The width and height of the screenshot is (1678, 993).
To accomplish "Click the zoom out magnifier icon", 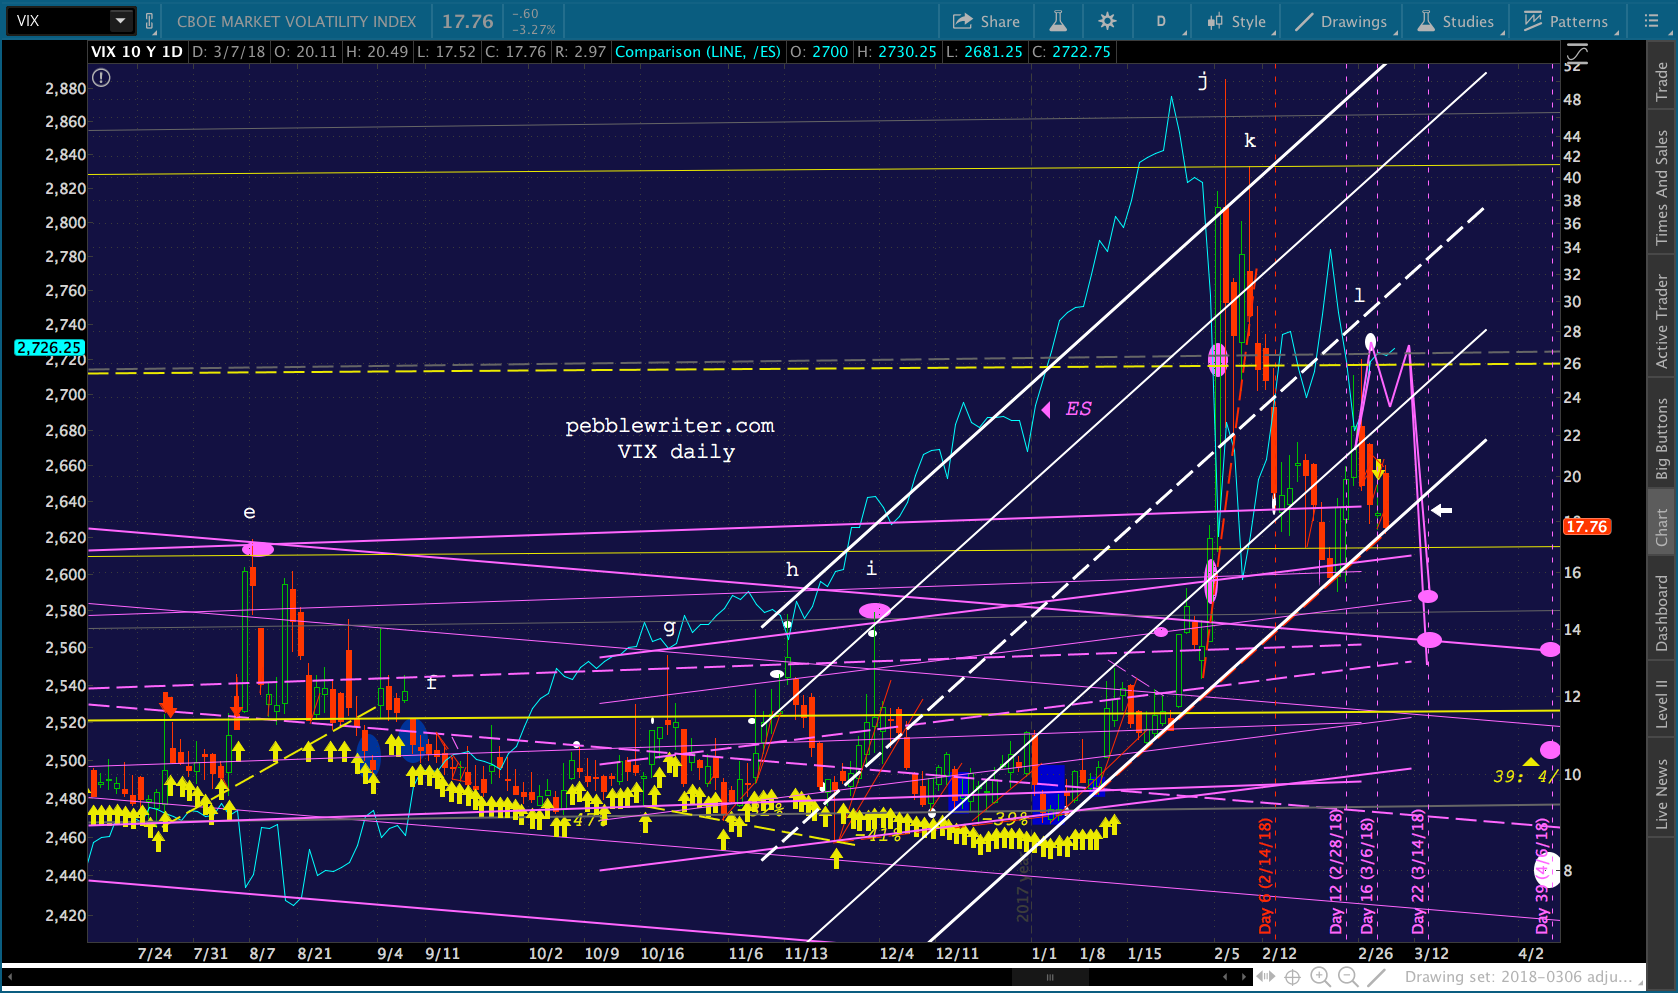I will click(1348, 977).
